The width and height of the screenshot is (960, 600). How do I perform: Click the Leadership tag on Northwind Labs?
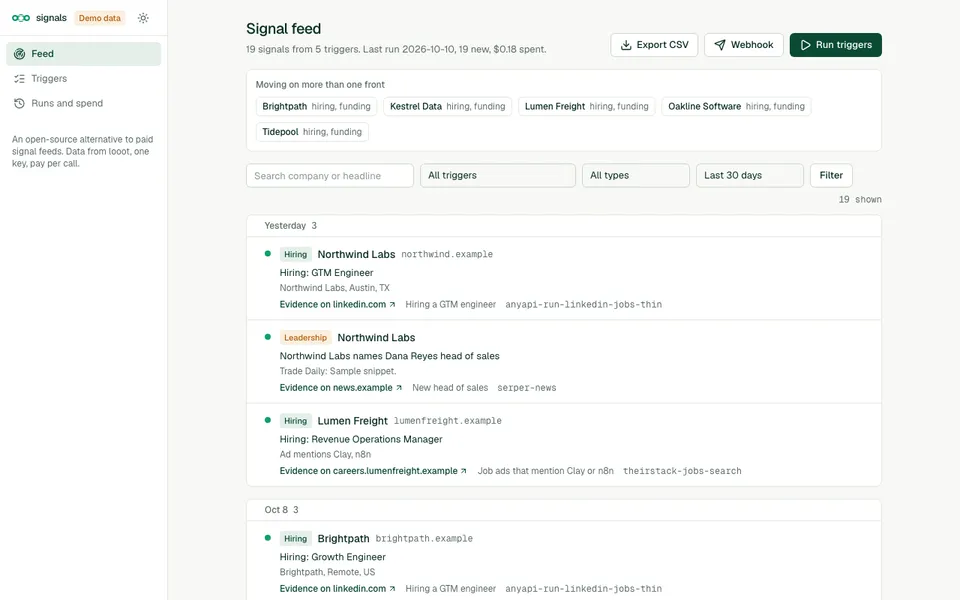pos(305,337)
